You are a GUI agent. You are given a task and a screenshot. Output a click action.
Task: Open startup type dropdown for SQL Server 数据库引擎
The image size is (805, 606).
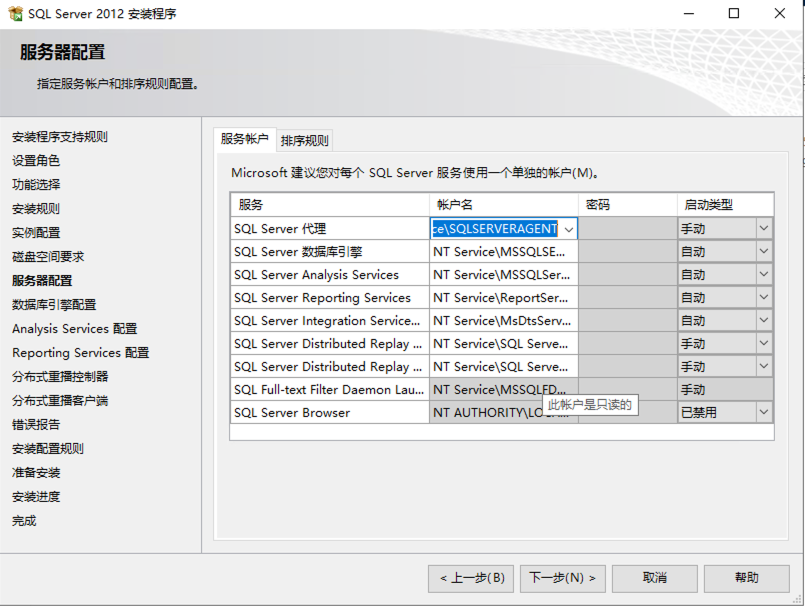[x=764, y=252]
